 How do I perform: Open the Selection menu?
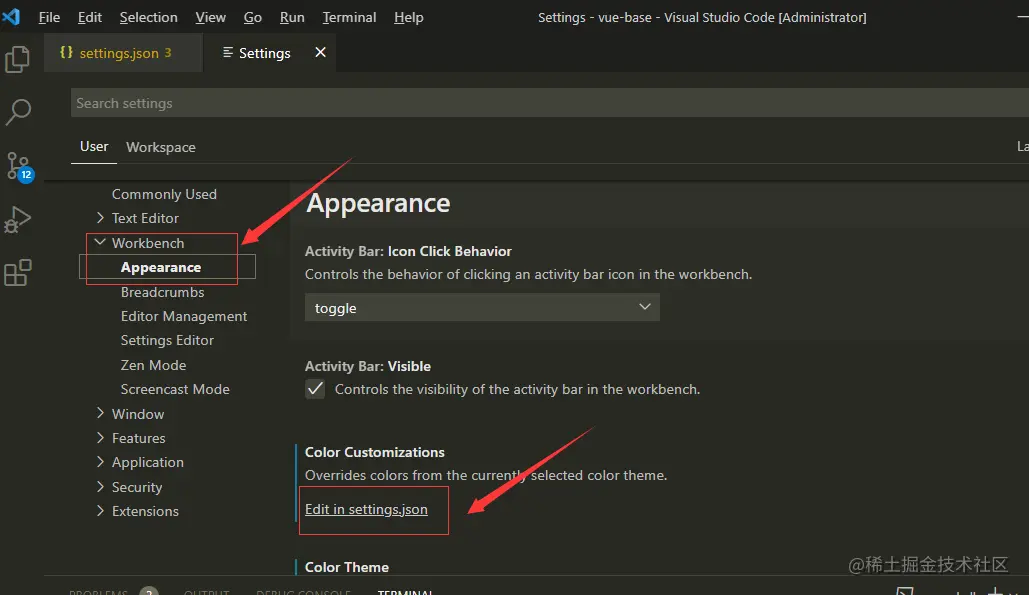click(x=148, y=17)
